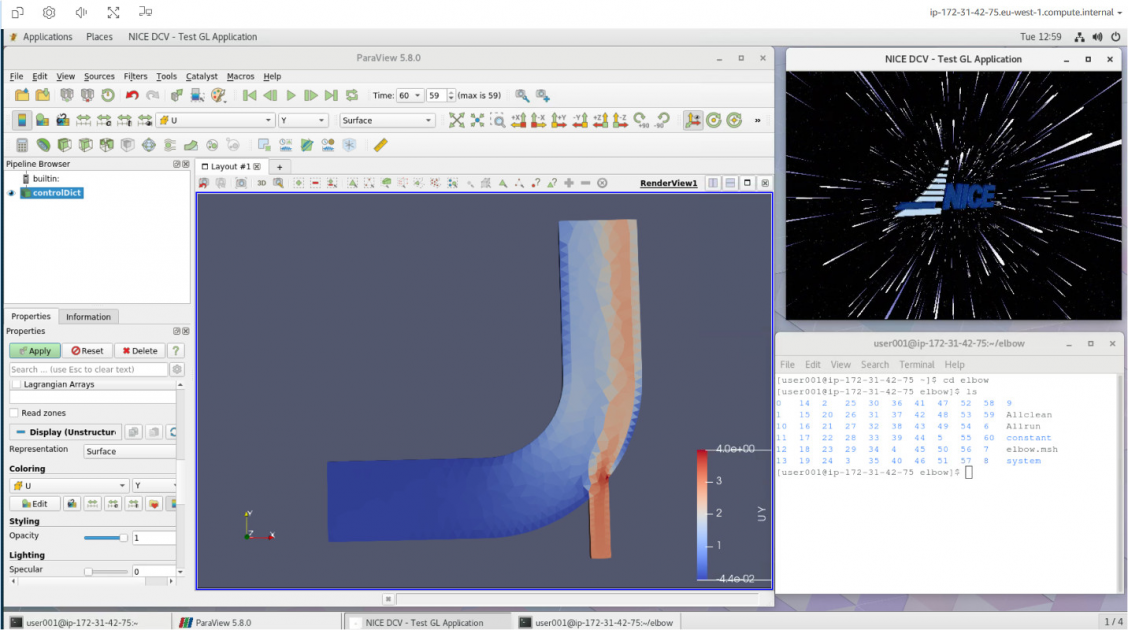Switch to the Information tab
The image size is (1128, 630).
88,316
